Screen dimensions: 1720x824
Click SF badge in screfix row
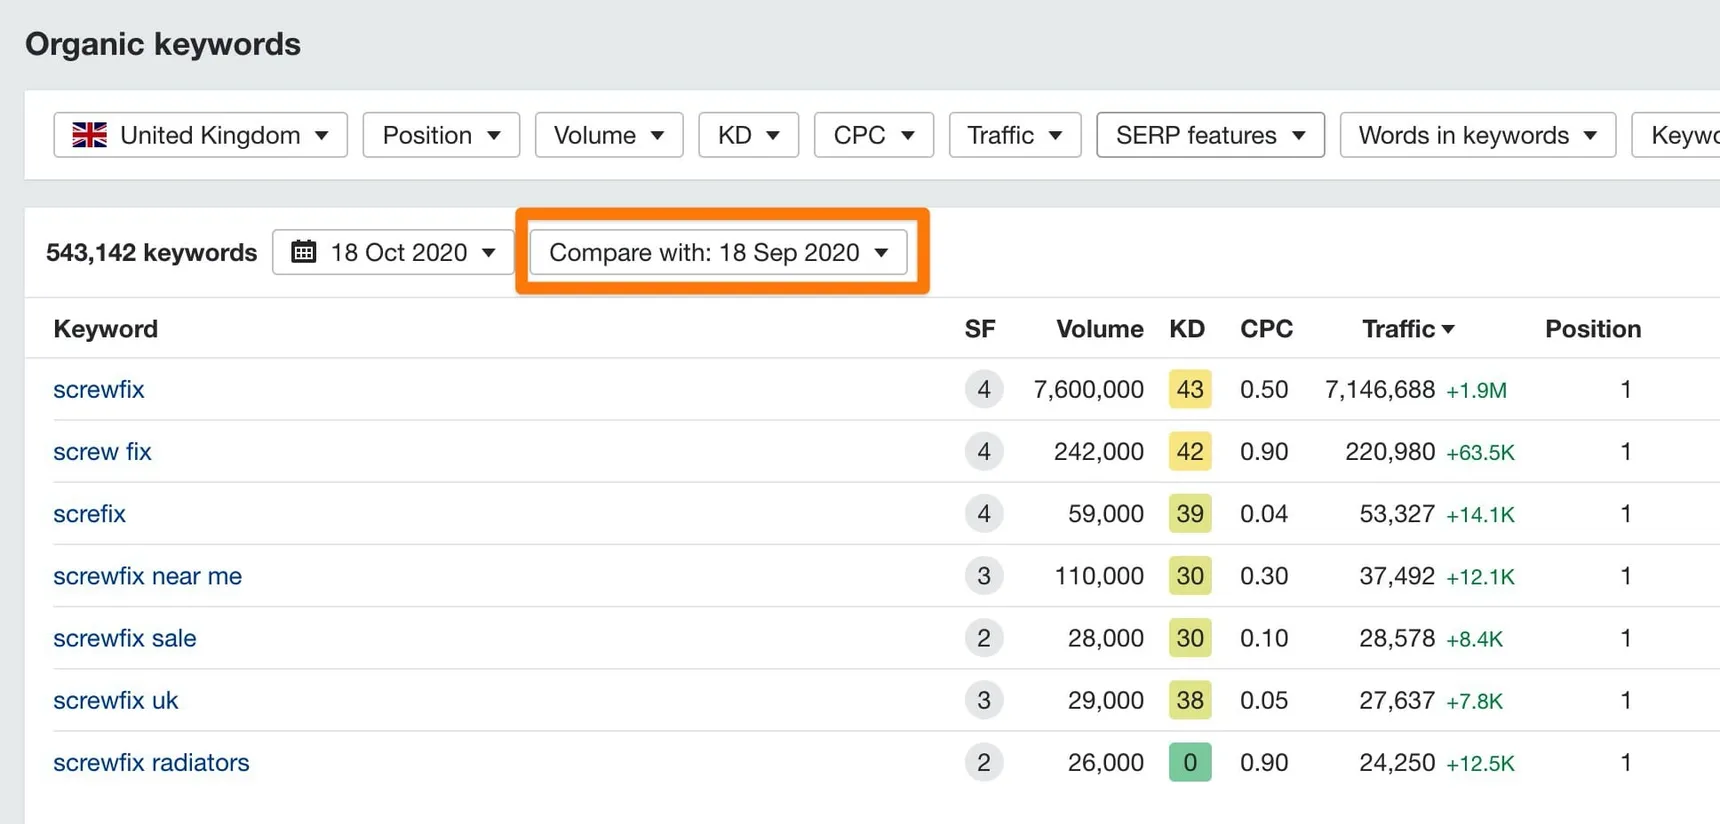(x=984, y=513)
